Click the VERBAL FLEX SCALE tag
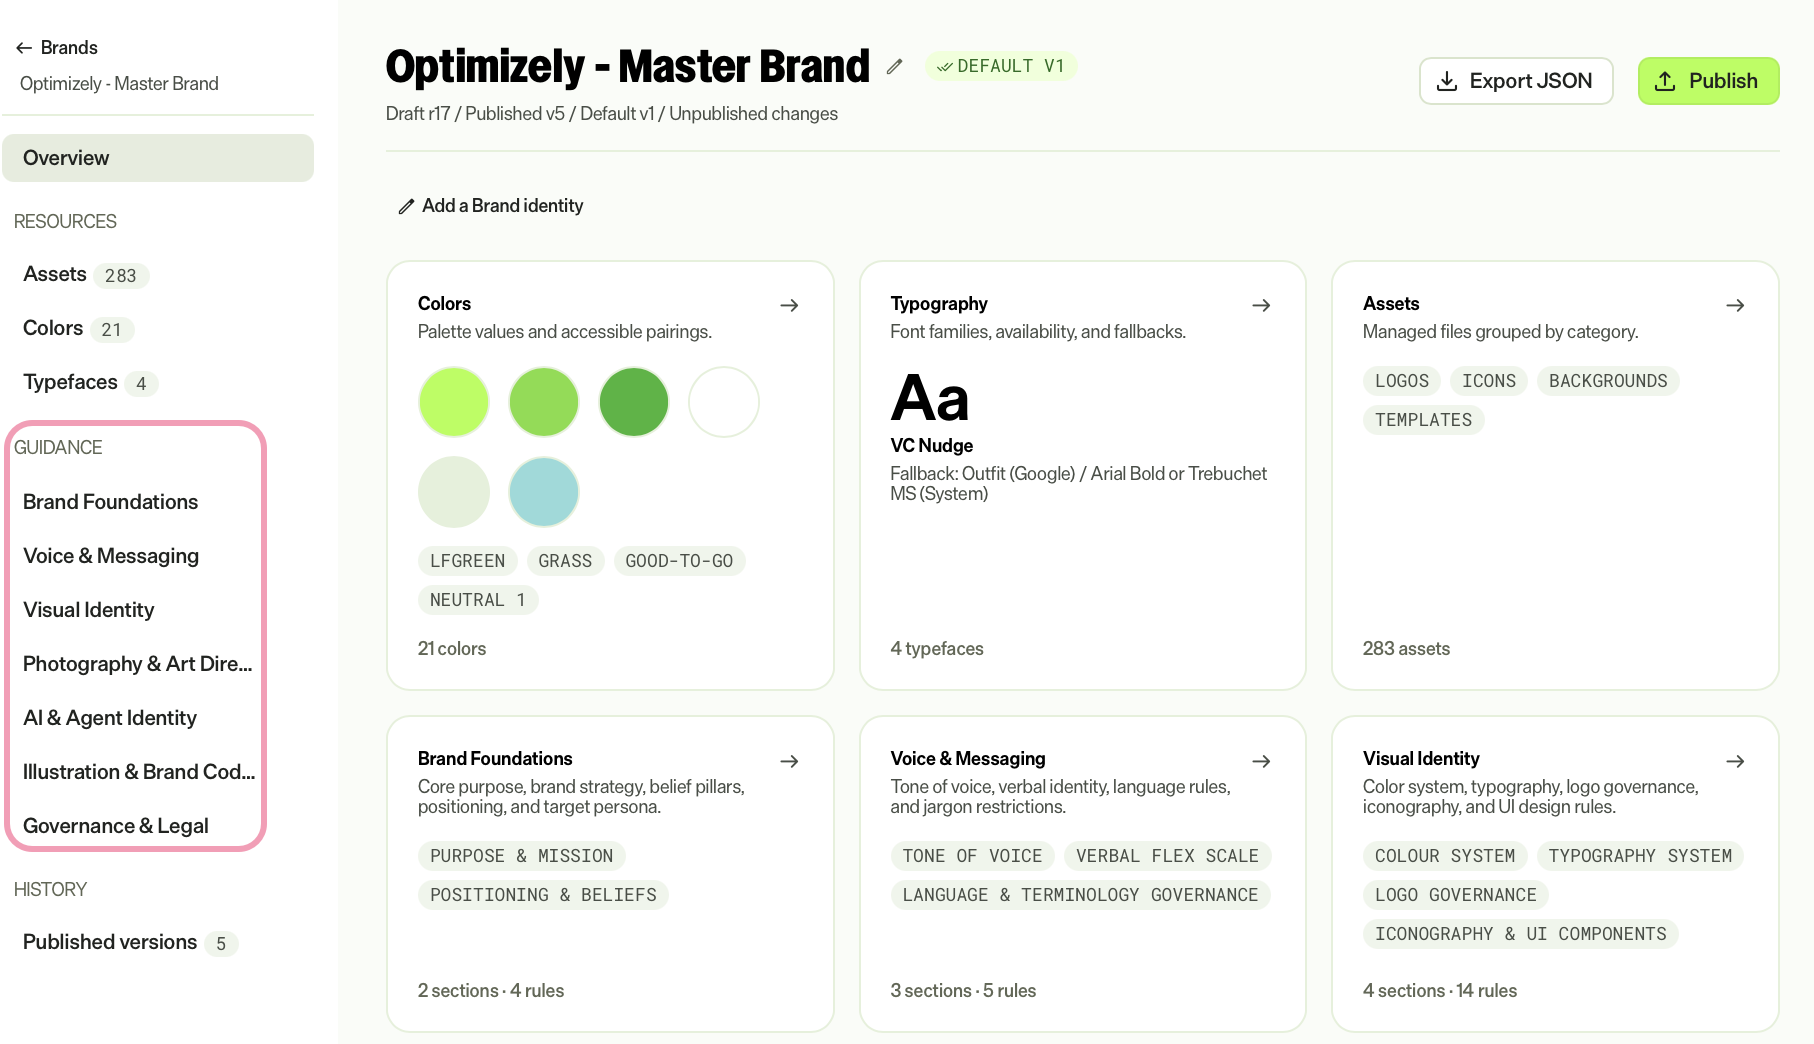This screenshot has height=1044, width=1814. pos(1167,856)
